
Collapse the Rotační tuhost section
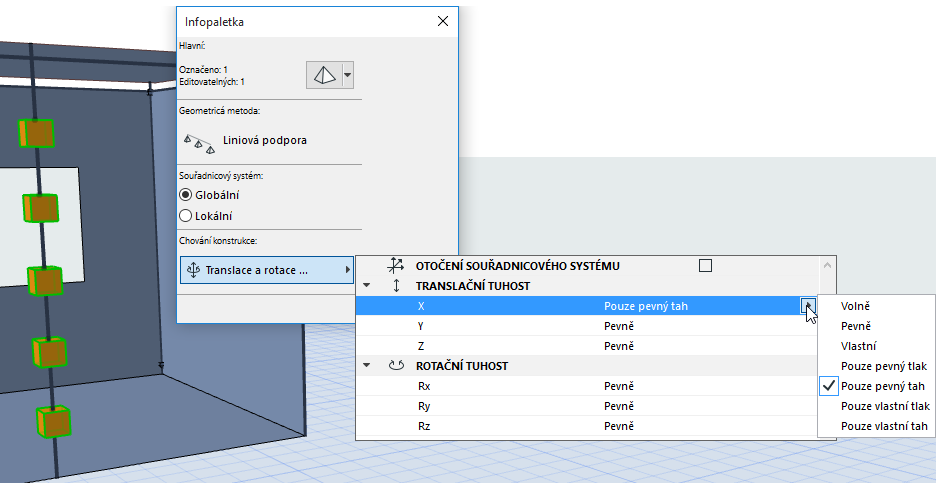[x=367, y=365]
